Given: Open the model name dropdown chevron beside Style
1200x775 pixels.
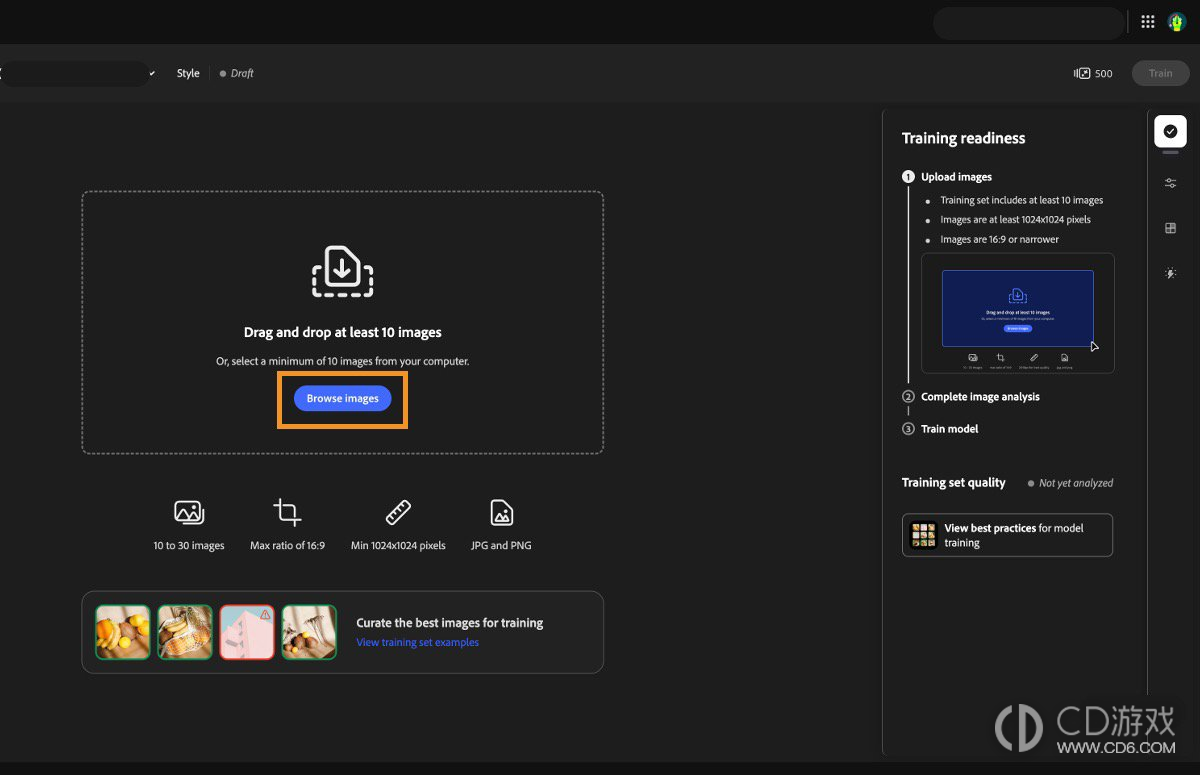Looking at the screenshot, I should [152, 73].
